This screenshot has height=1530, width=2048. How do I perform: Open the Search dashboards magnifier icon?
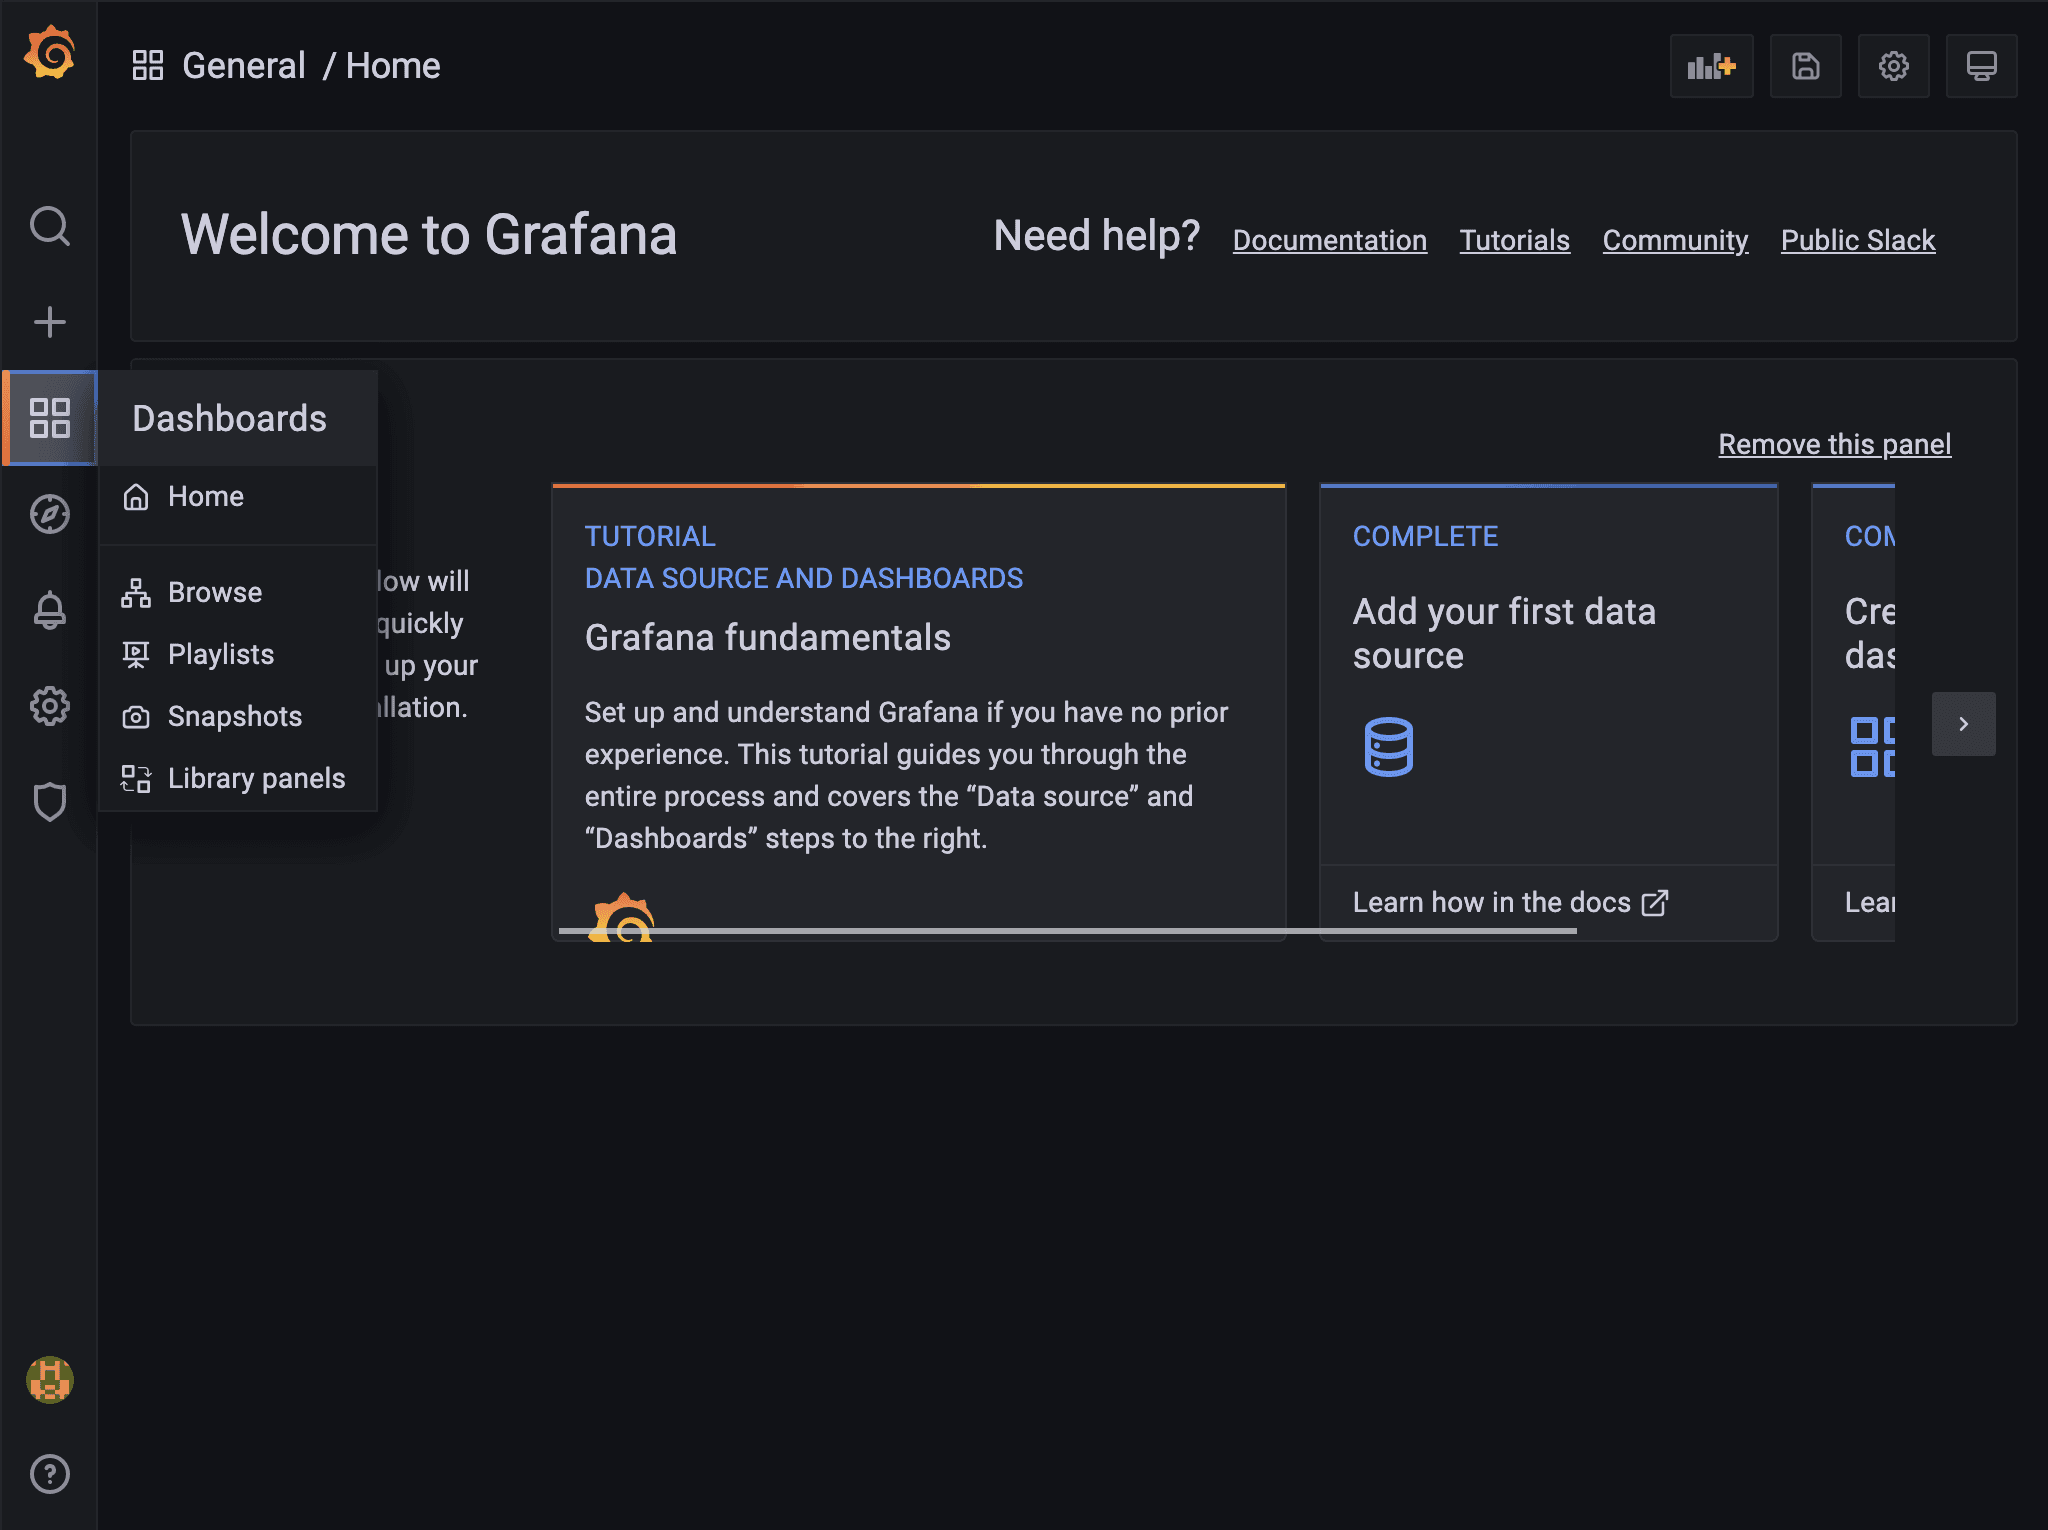click(x=49, y=226)
